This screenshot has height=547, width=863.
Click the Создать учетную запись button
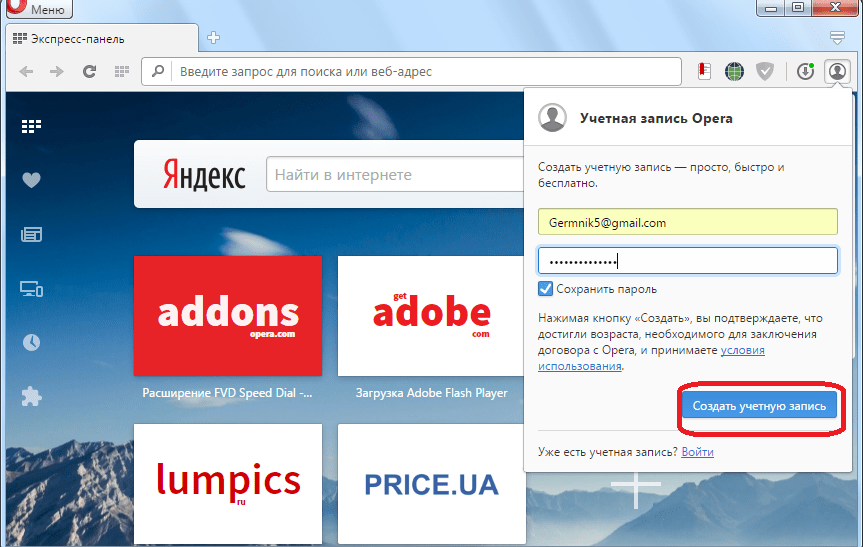point(759,406)
